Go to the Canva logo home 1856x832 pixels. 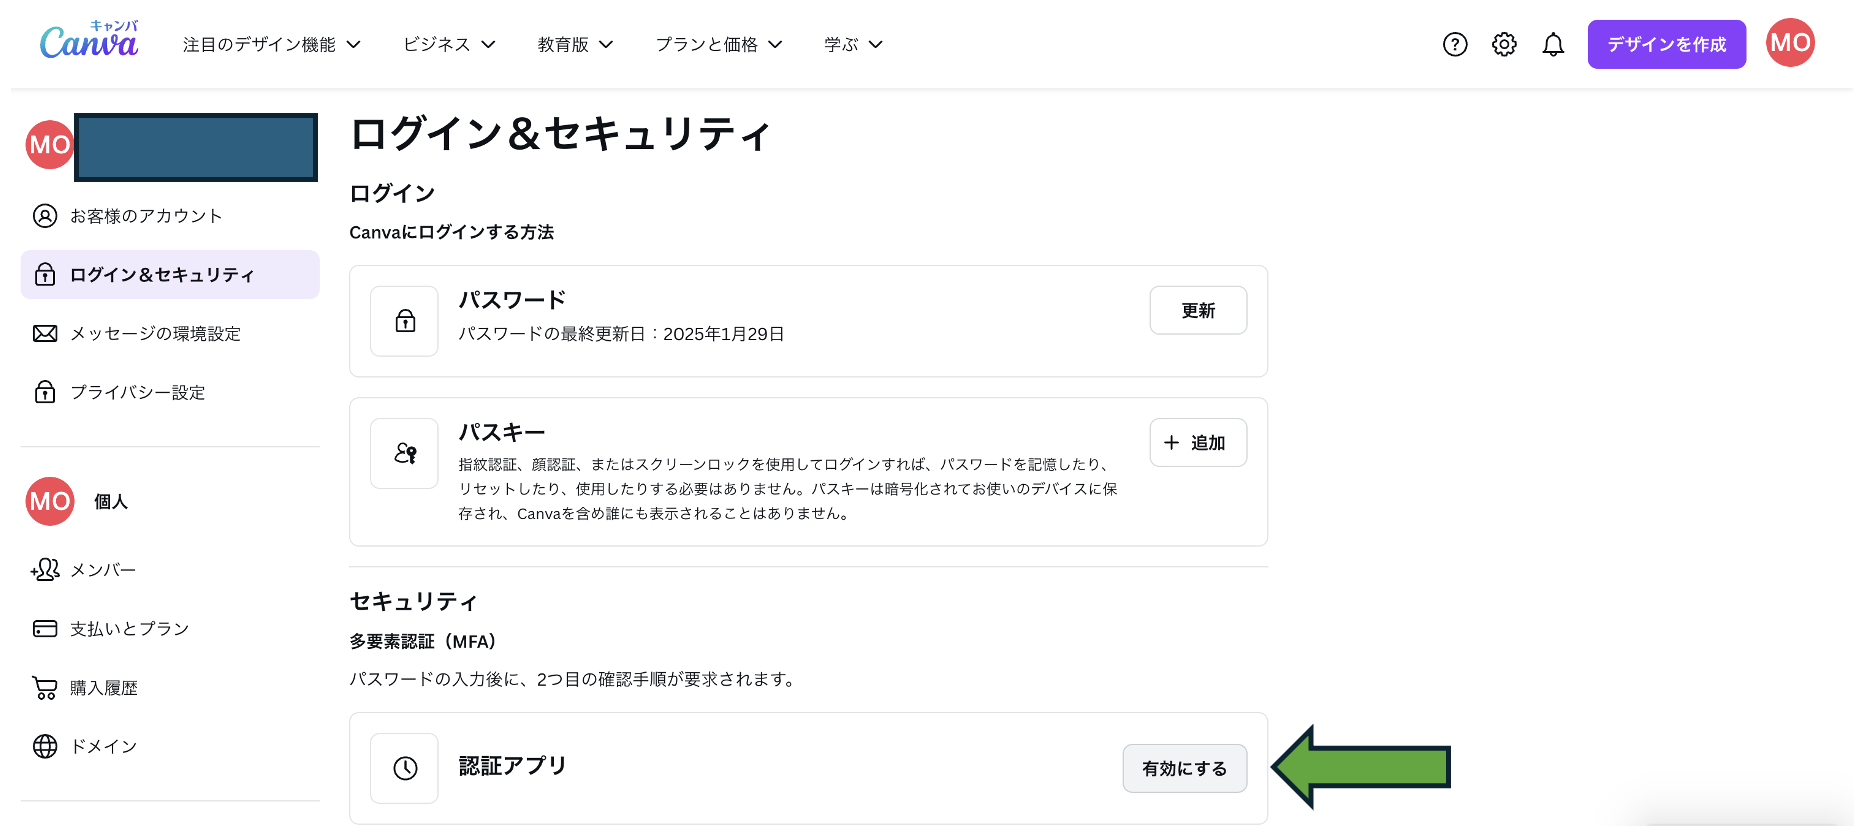click(89, 40)
